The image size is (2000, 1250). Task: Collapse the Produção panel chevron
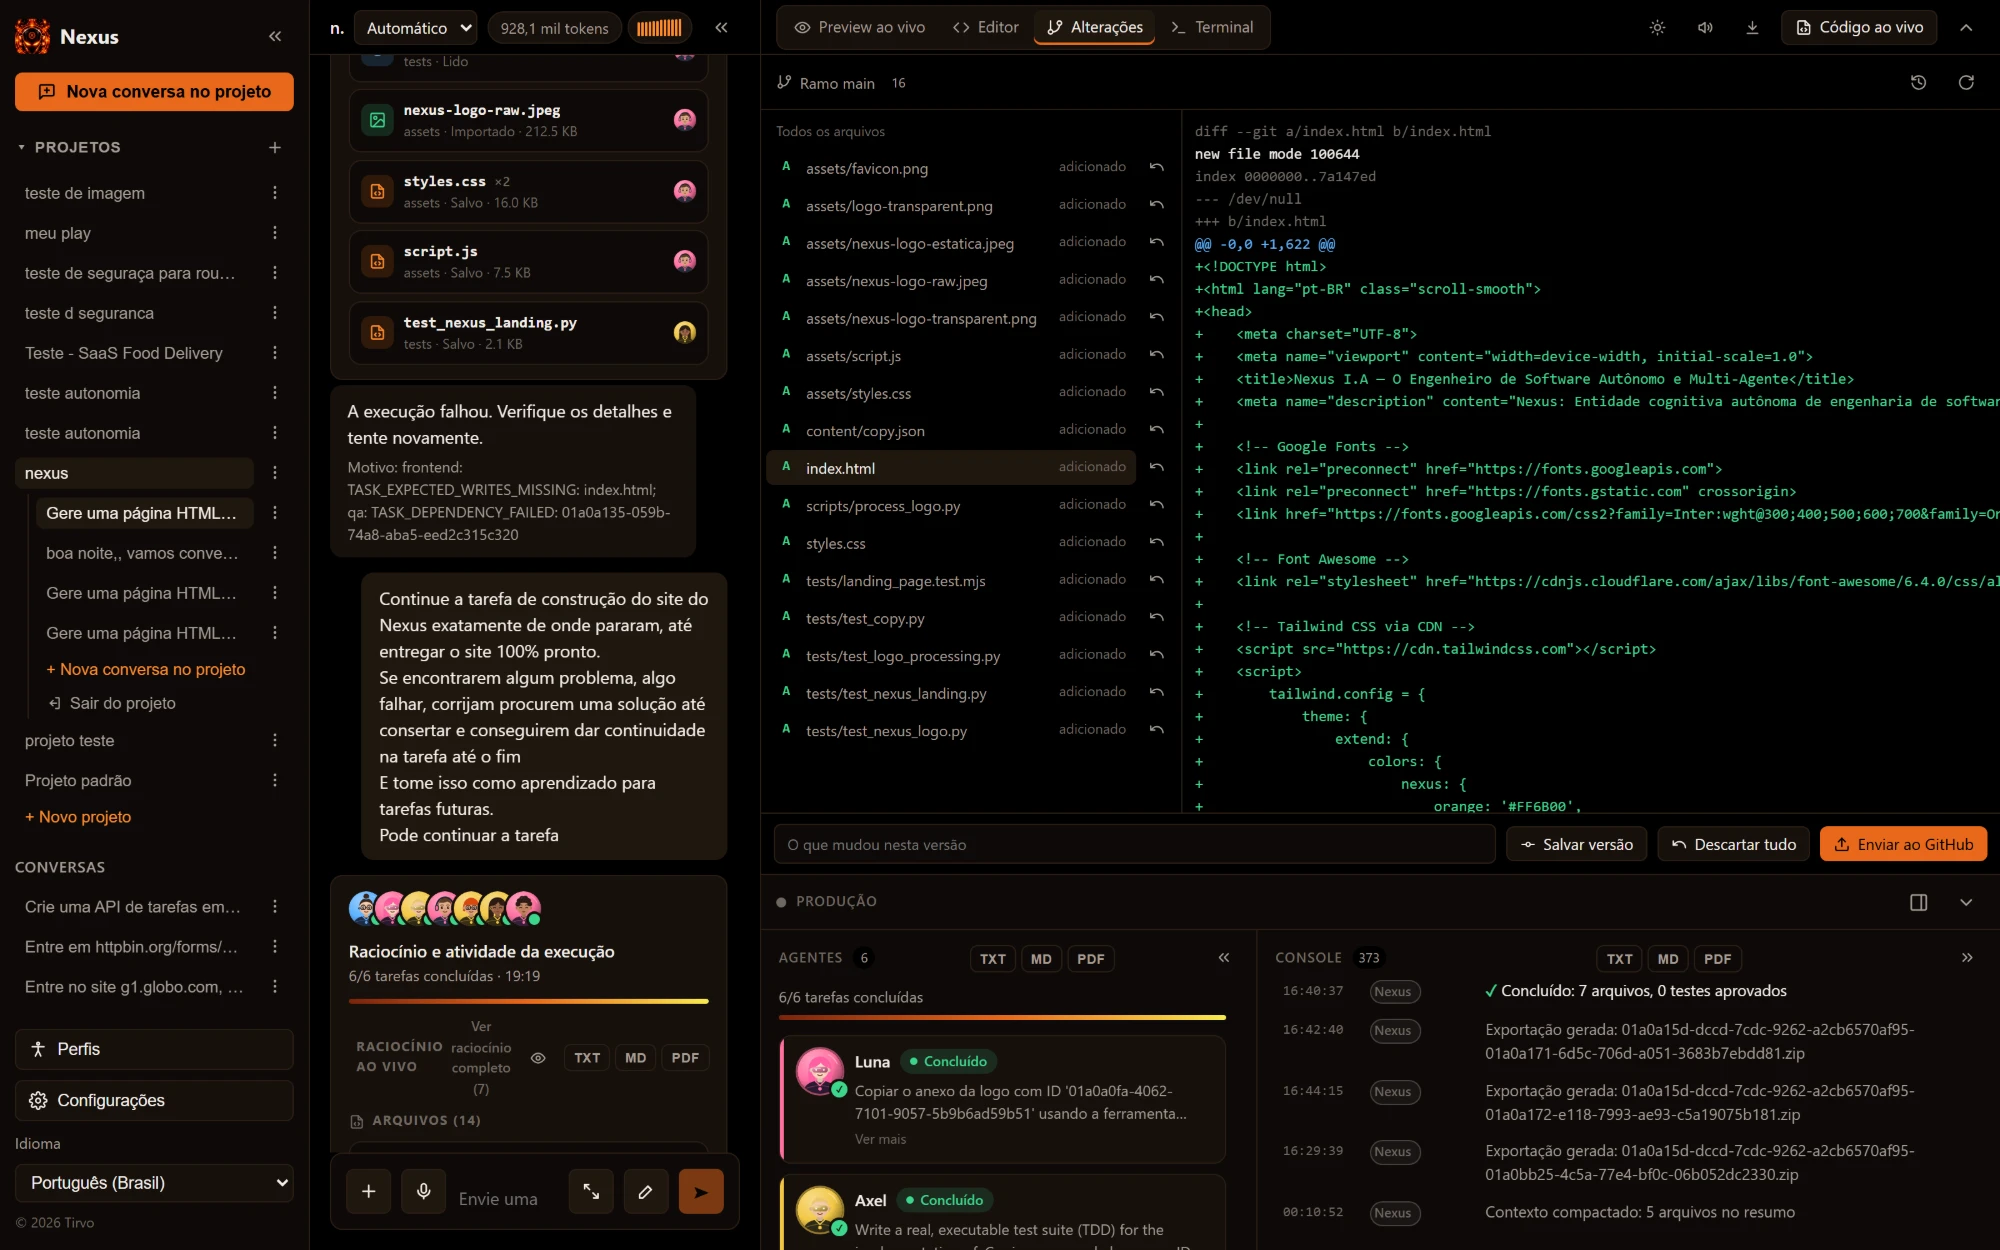point(1966,902)
